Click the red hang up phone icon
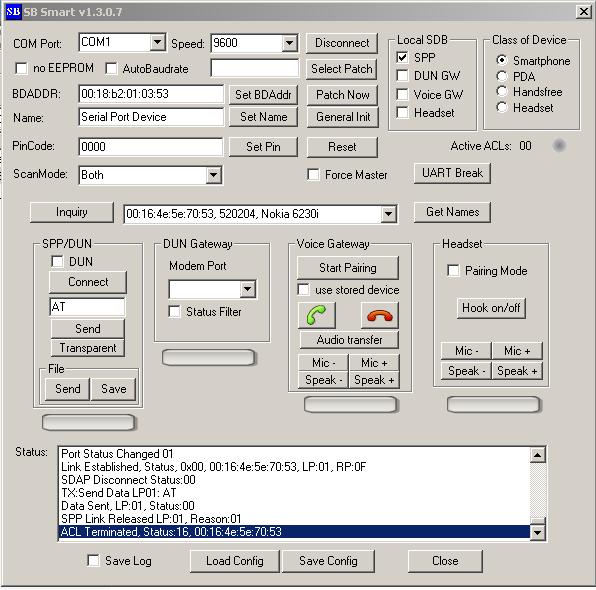The height and width of the screenshot is (590, 596). click(379, 315)
